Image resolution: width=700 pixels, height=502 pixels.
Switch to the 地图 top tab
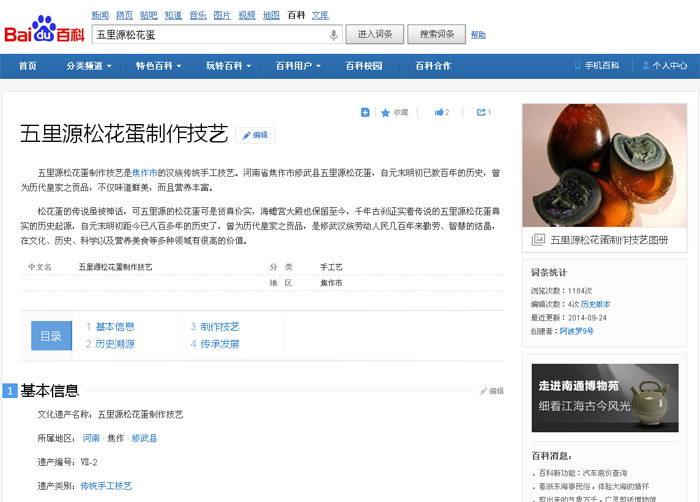[x=271, y=16]
